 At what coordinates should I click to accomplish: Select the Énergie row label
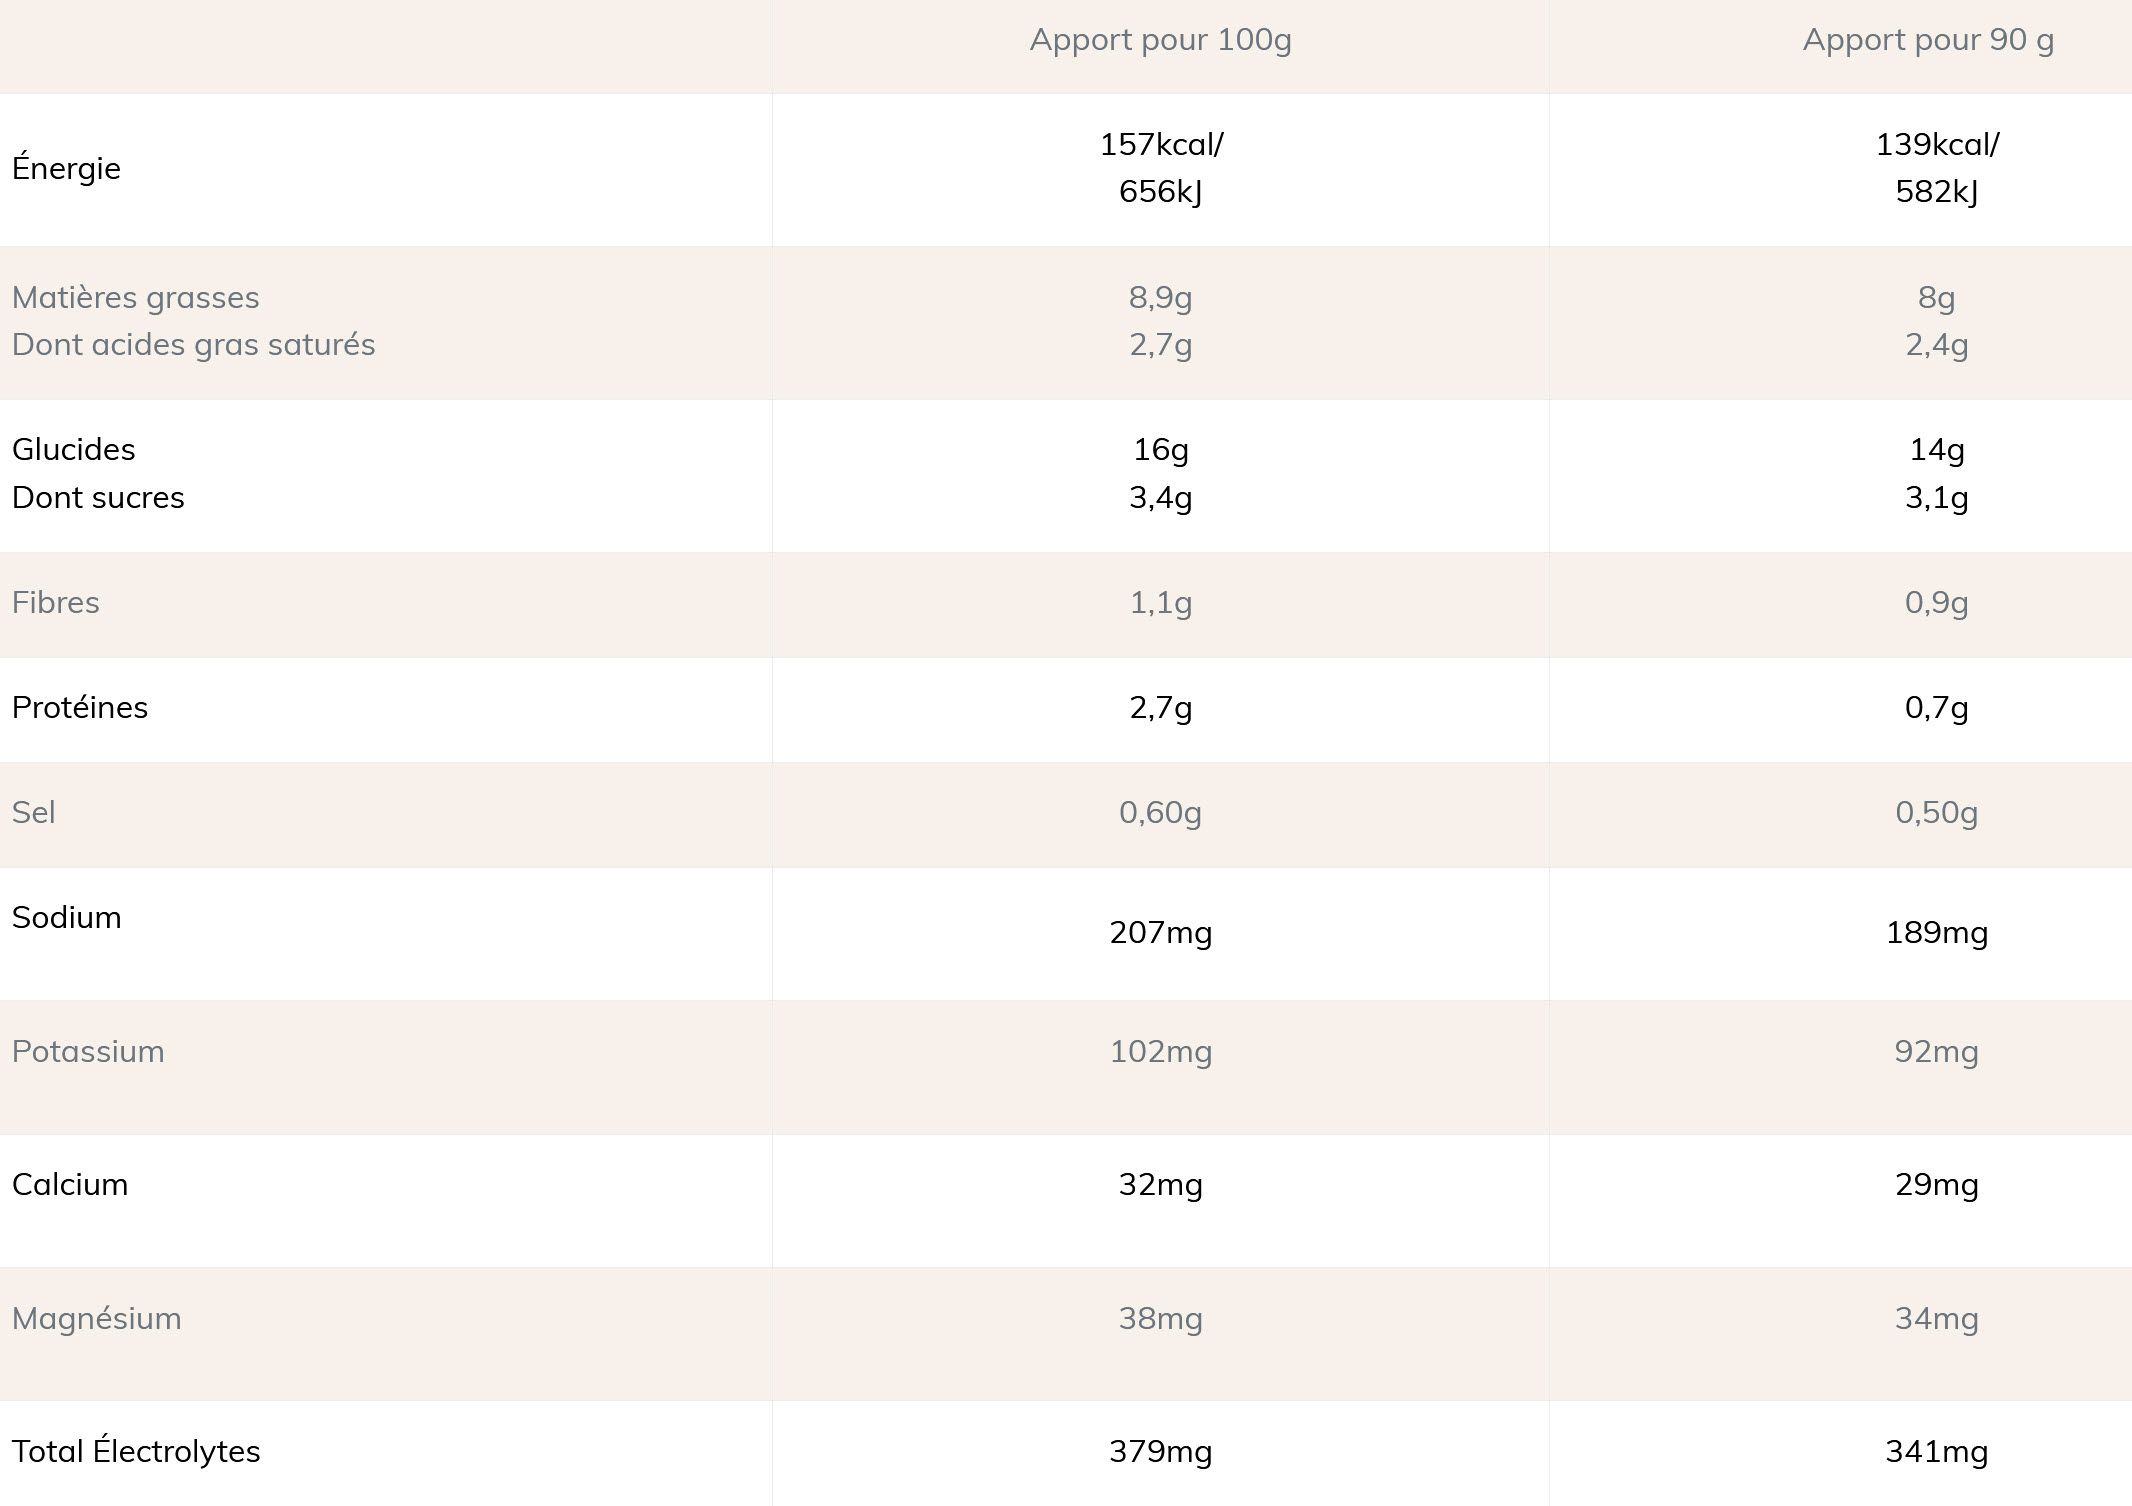[66, 168]
